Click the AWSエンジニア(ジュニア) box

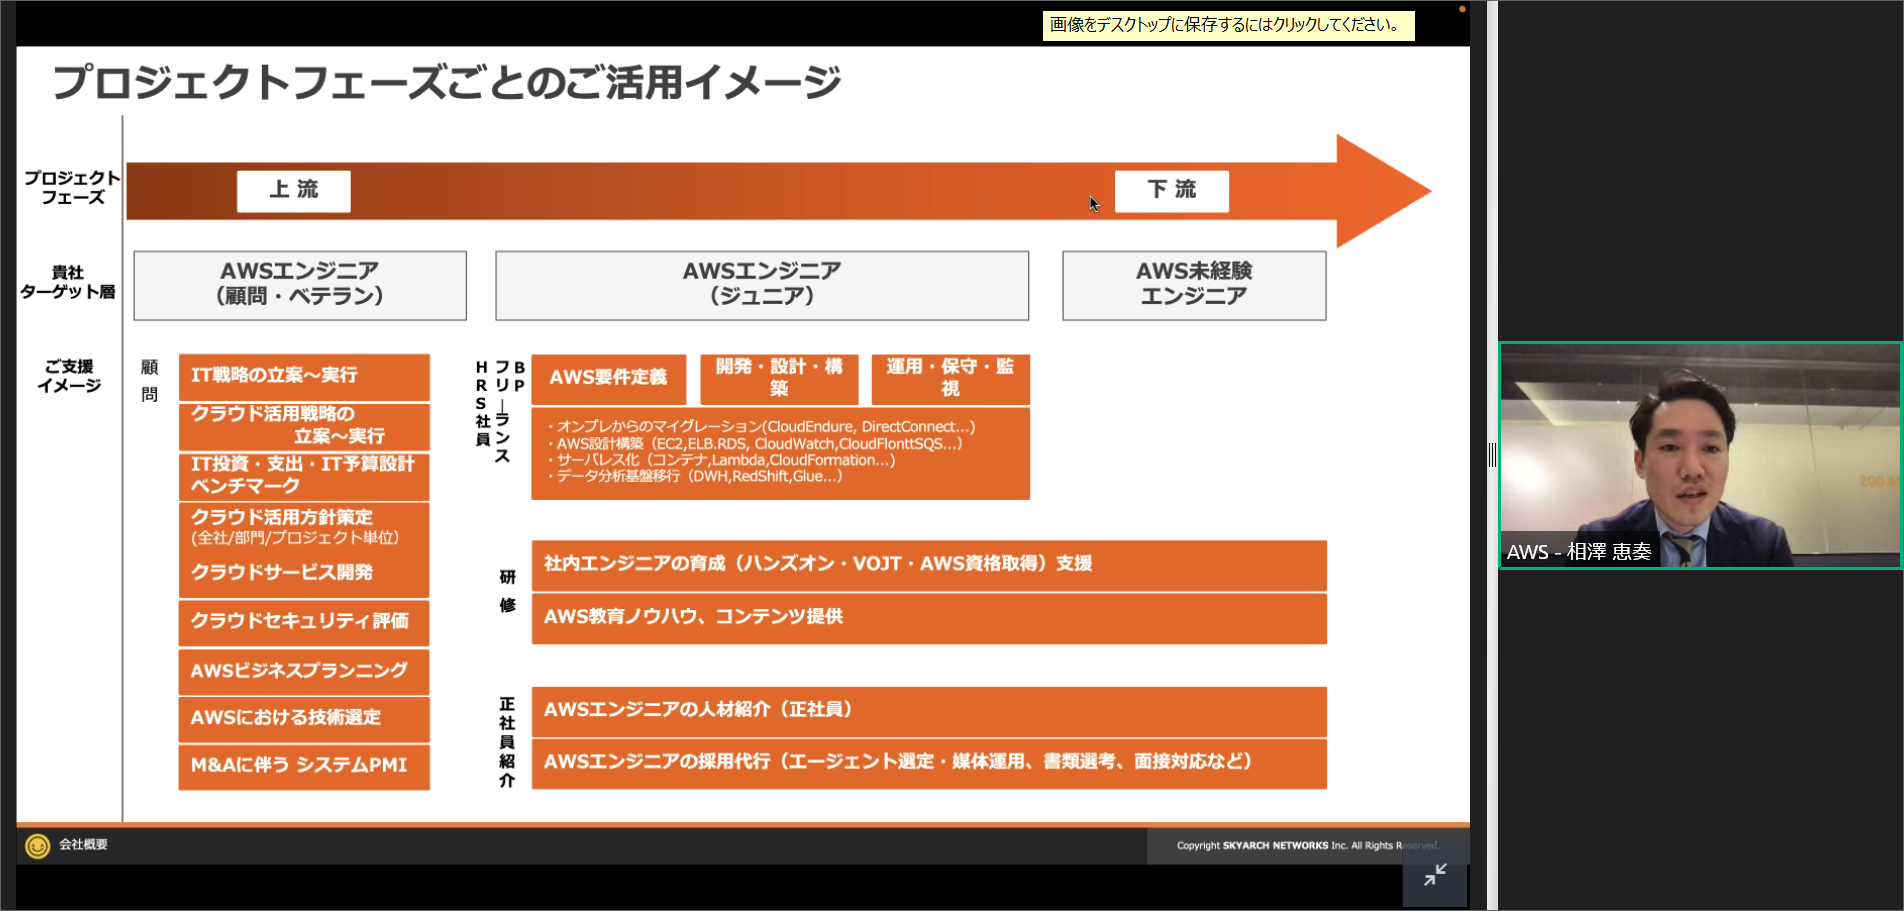[x=762, y=285]
